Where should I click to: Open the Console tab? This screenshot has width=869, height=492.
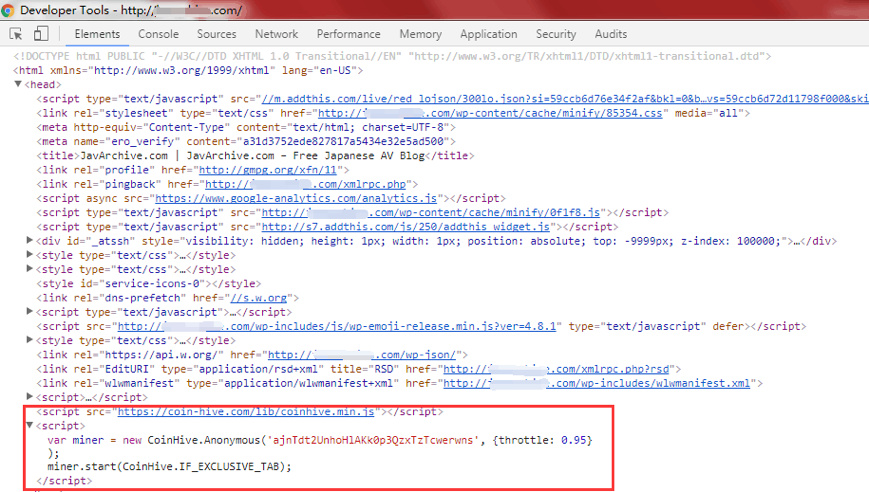point(159,34)
